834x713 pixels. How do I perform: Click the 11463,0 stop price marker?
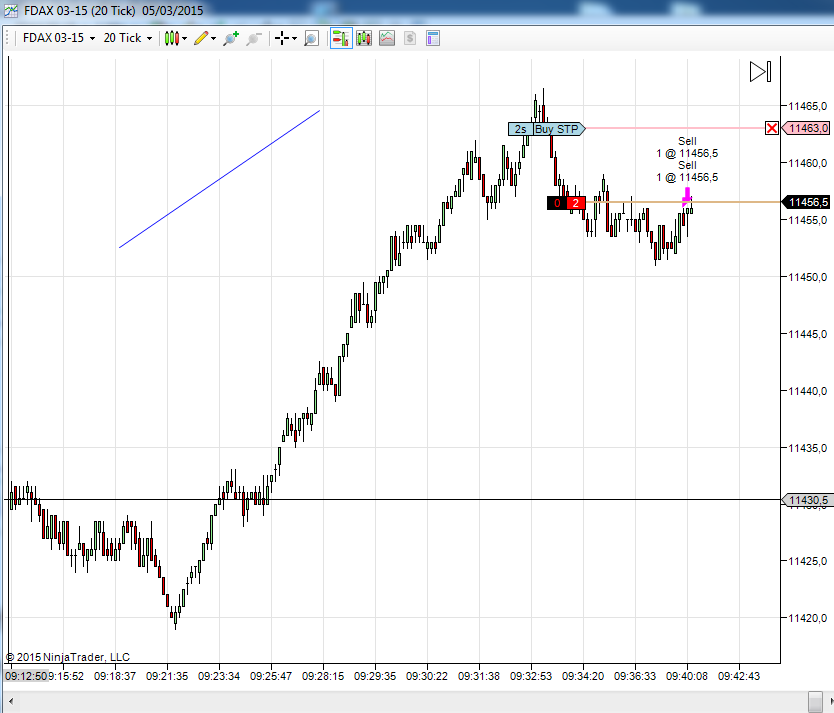[x=806, y=128]
